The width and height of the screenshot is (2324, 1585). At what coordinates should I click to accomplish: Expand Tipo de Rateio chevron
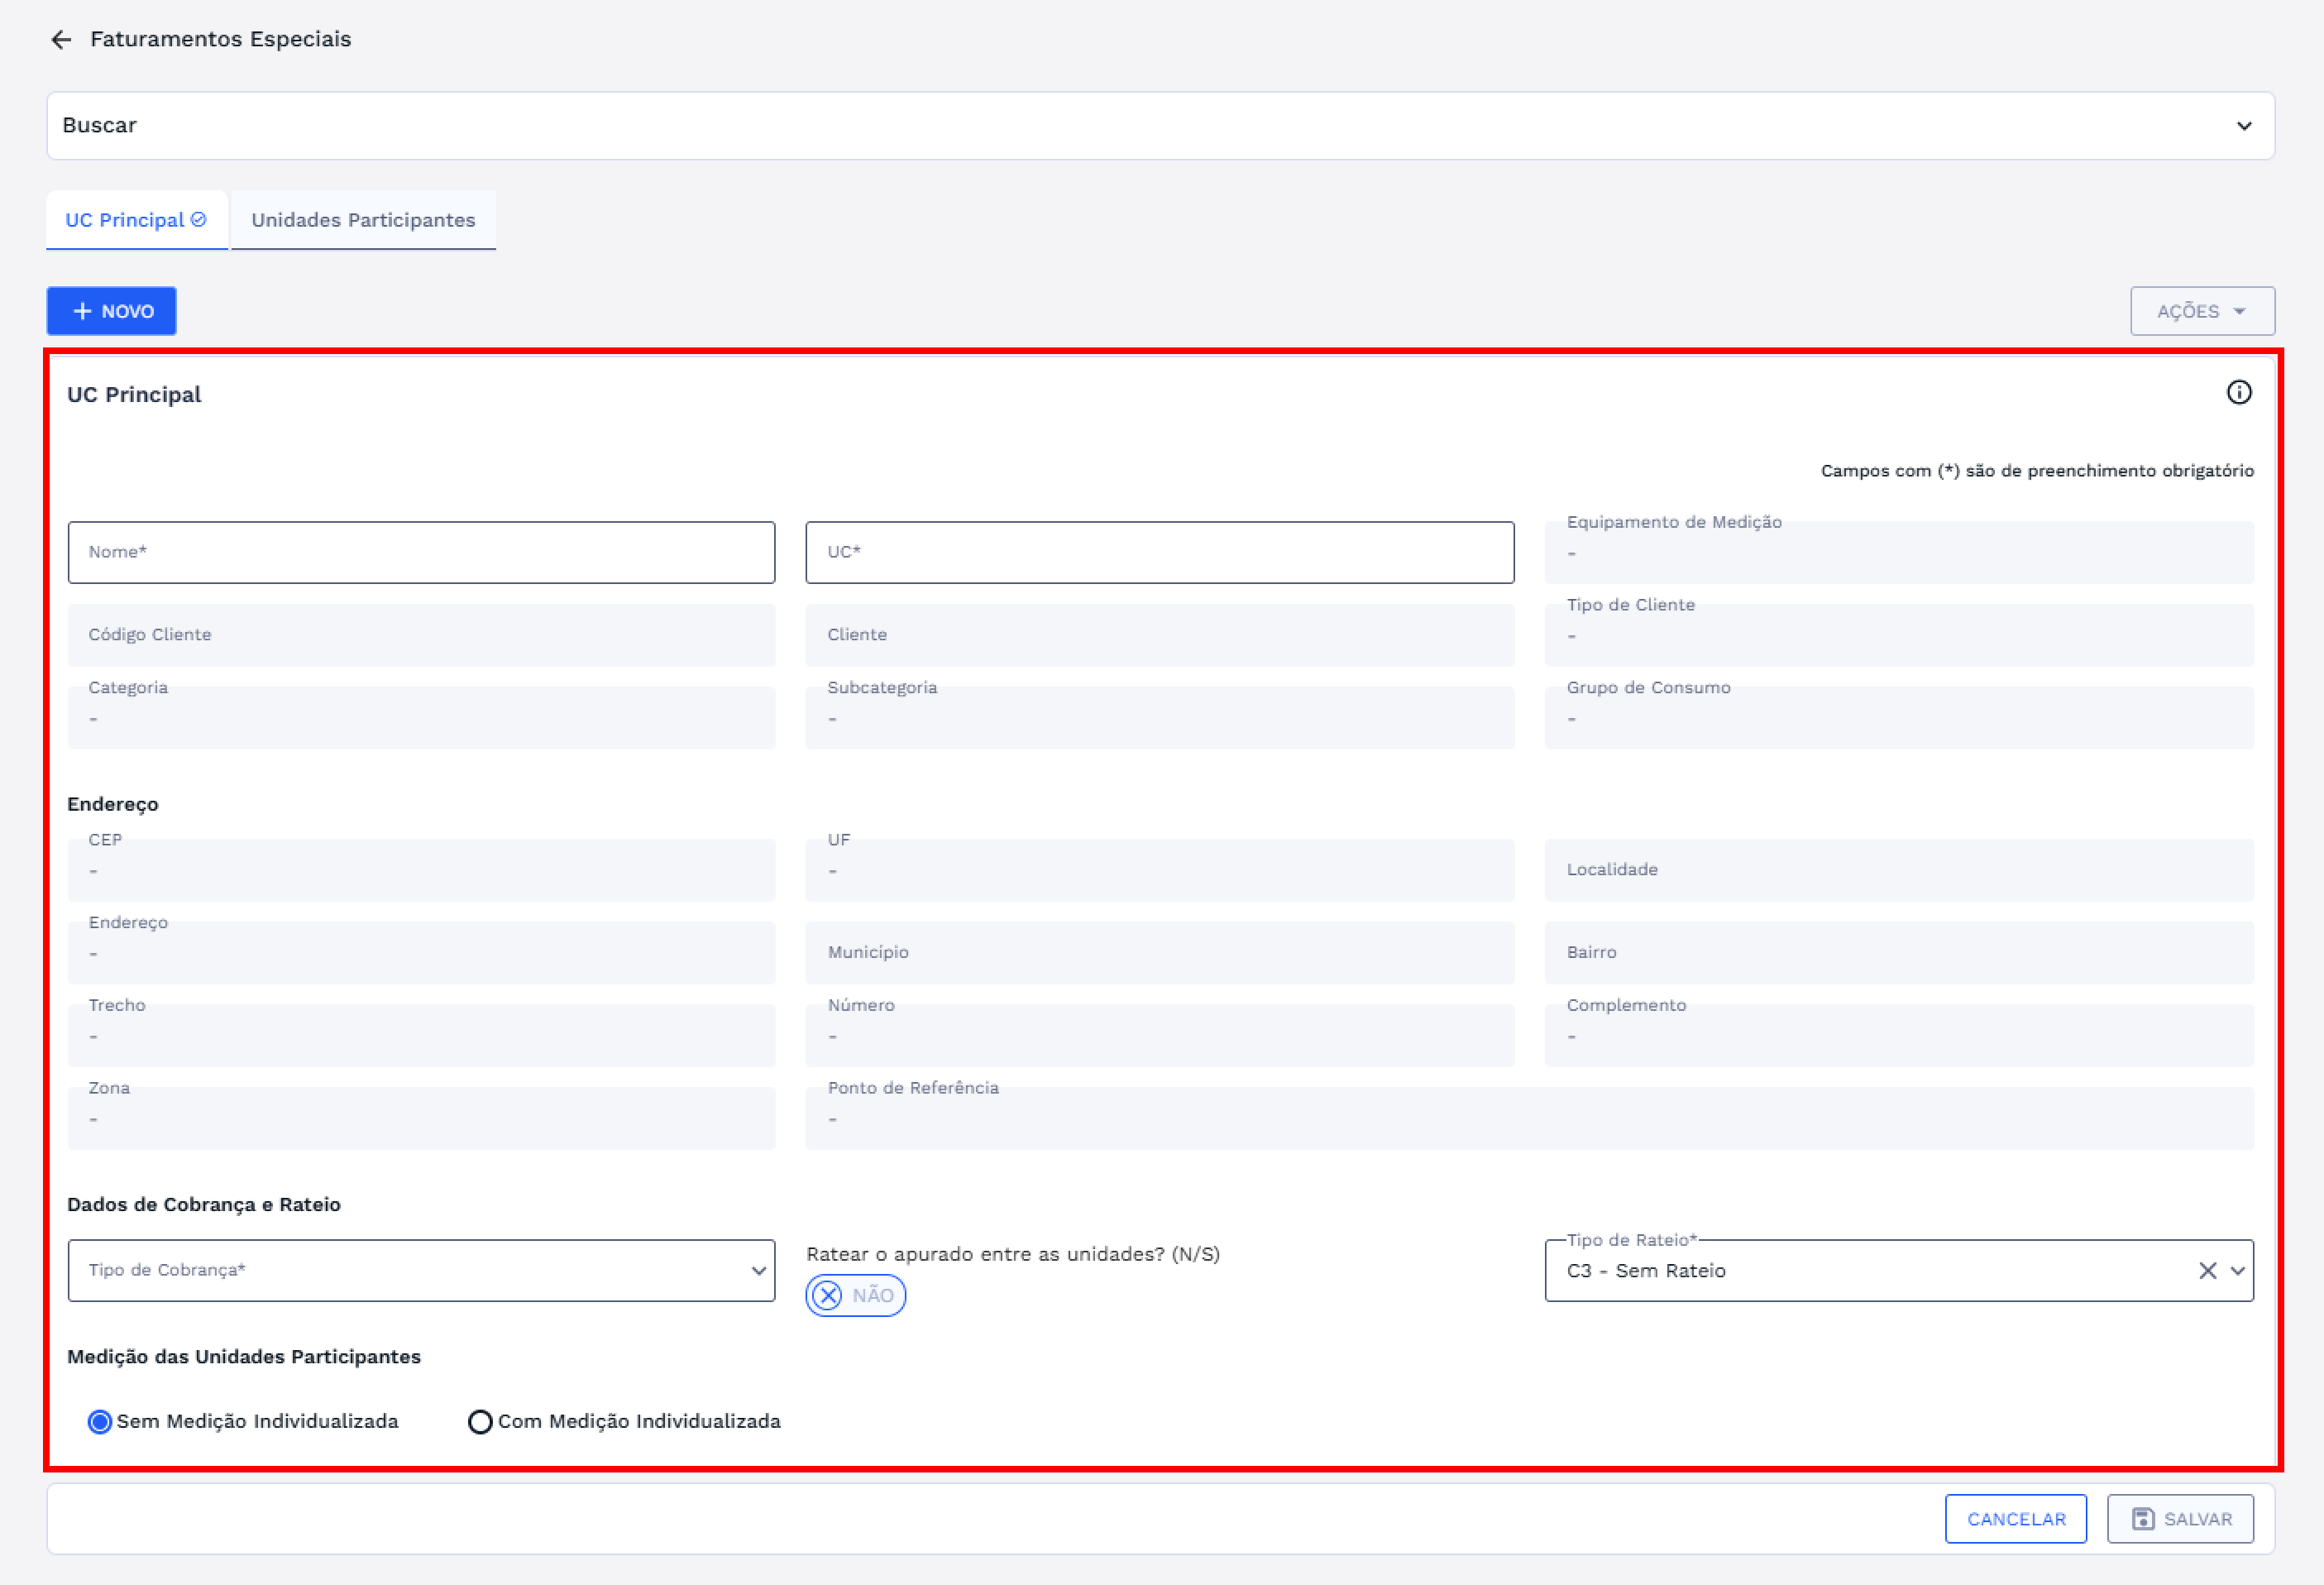click(2238, 1270)
